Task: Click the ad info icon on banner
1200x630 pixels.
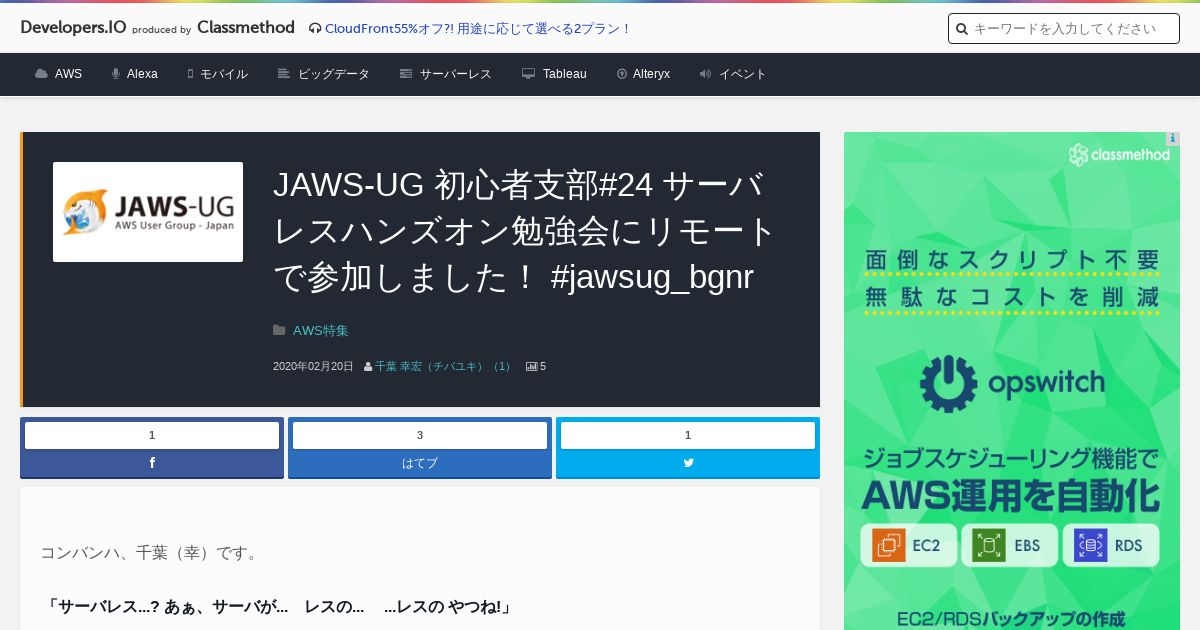Action: [x=1173, y=139]
